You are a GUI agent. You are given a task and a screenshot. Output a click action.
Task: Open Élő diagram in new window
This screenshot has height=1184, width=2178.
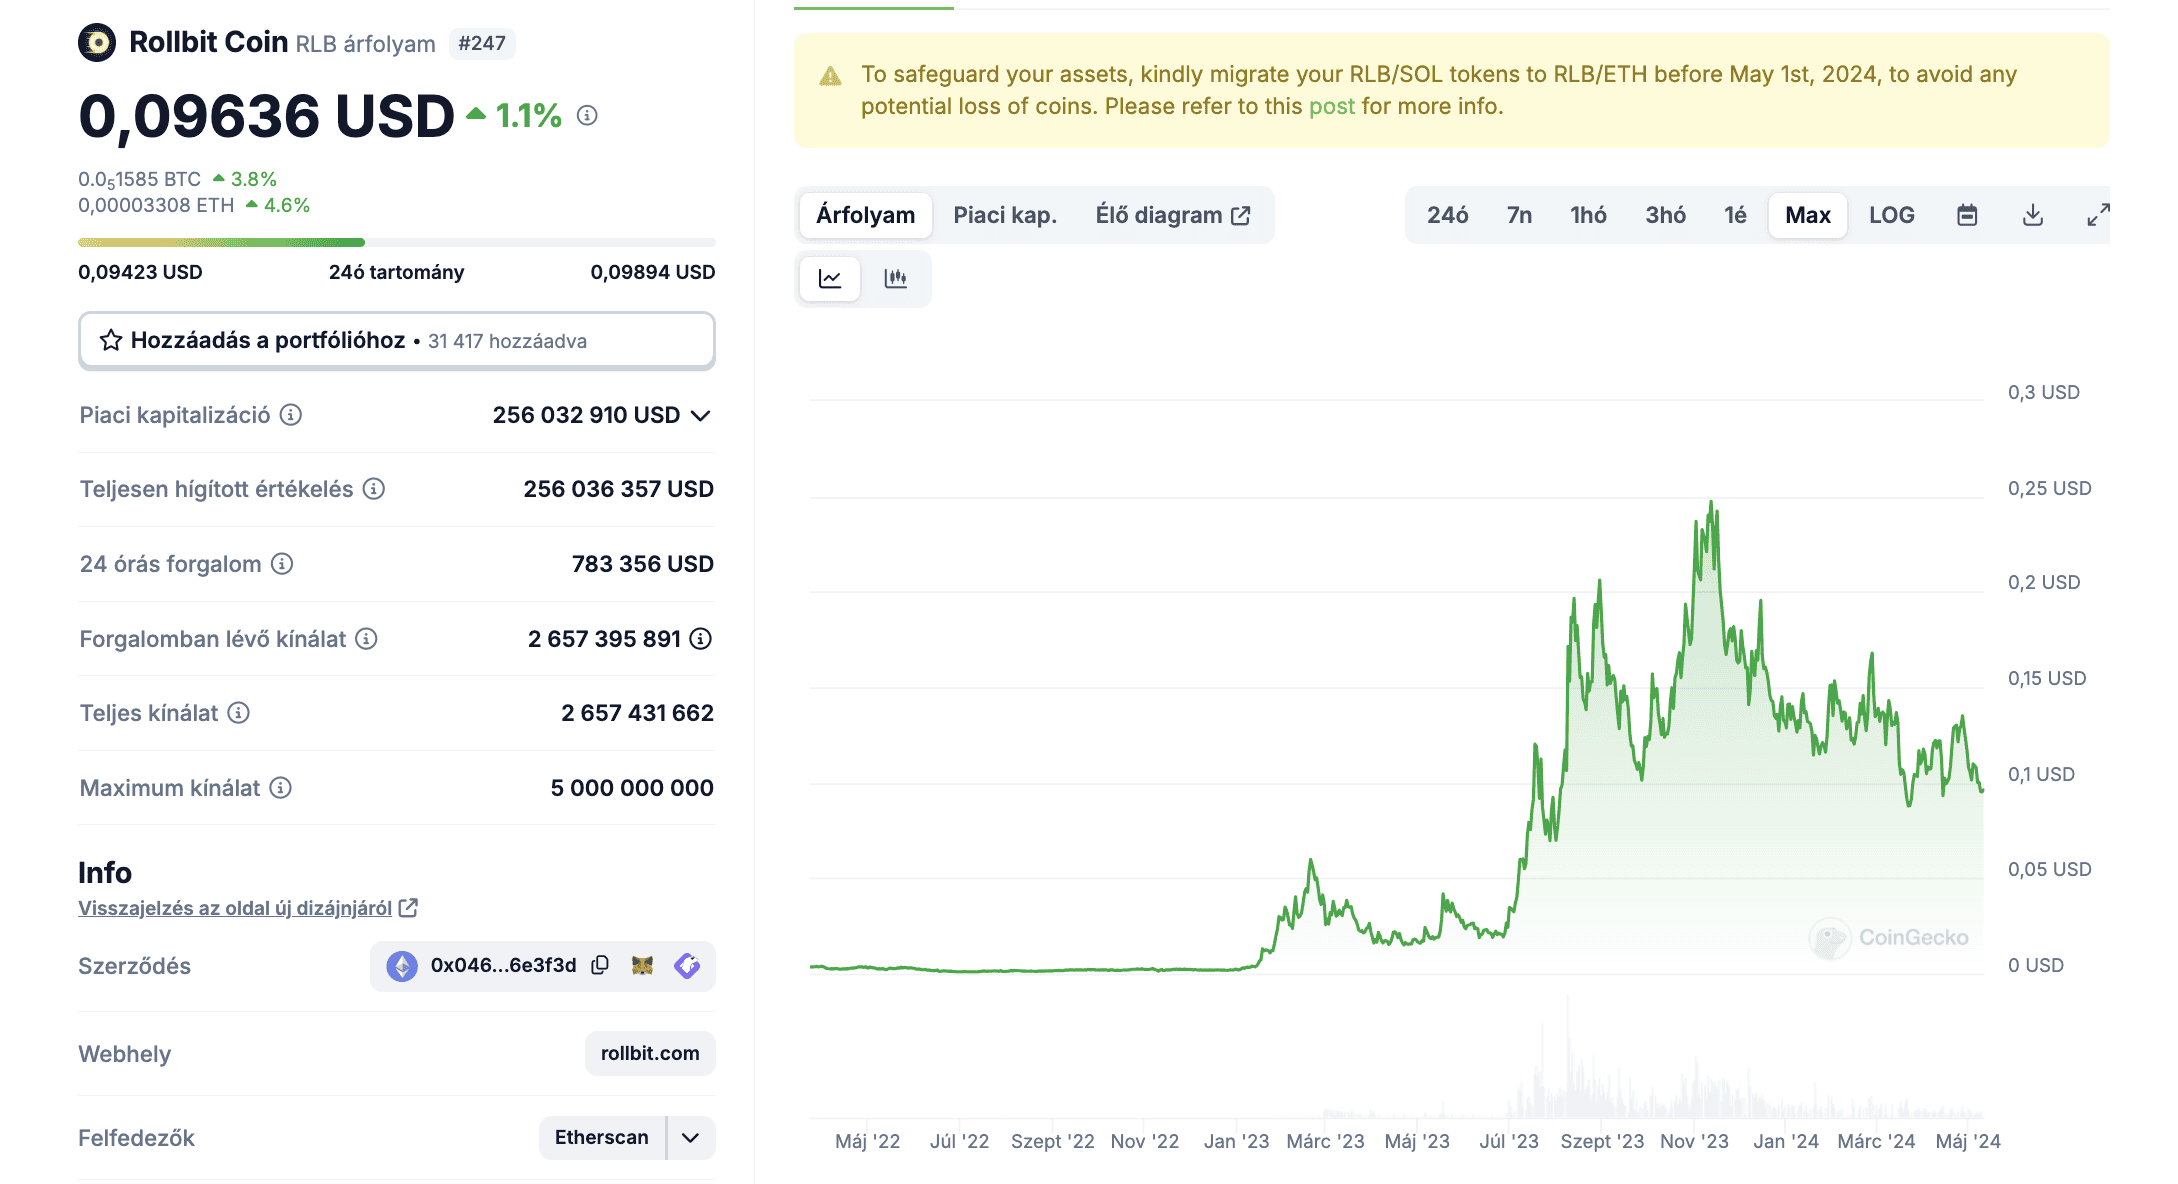coord(1172,215)
